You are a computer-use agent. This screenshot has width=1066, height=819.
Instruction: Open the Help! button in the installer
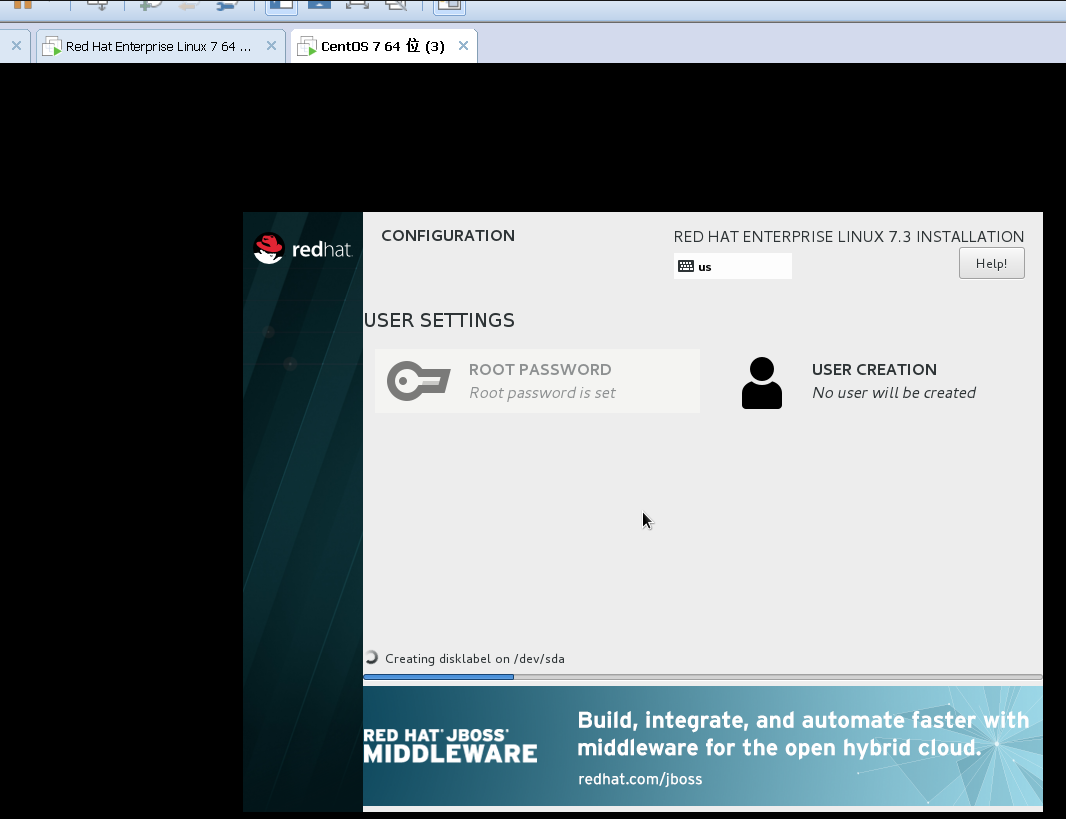(991, 263)
